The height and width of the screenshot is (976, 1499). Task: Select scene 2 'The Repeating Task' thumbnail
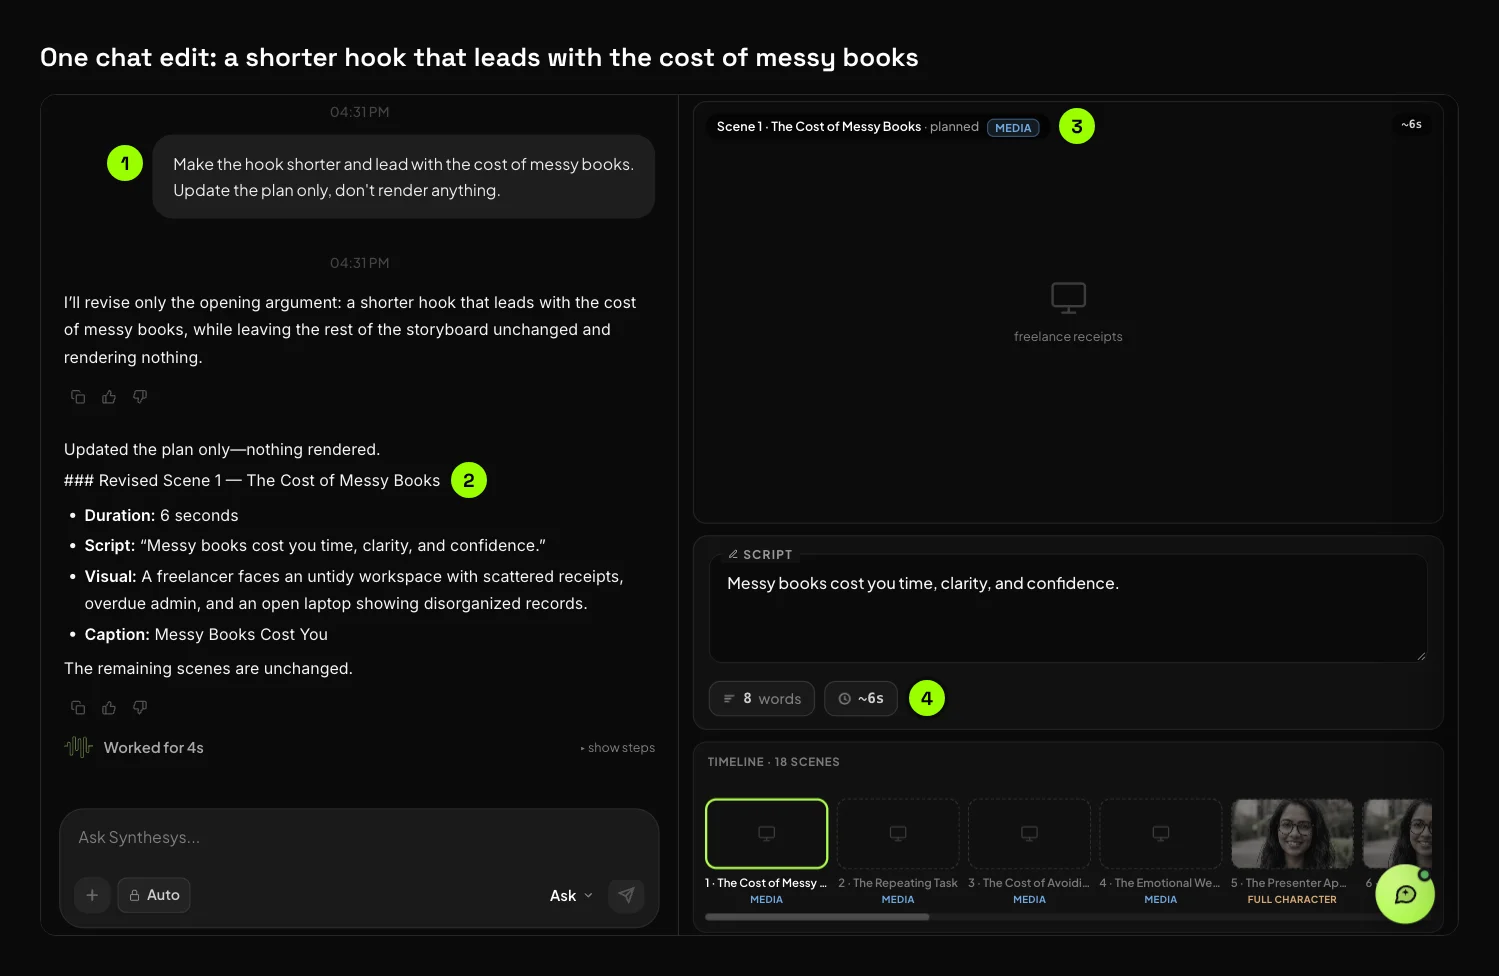tap(898, 834)
